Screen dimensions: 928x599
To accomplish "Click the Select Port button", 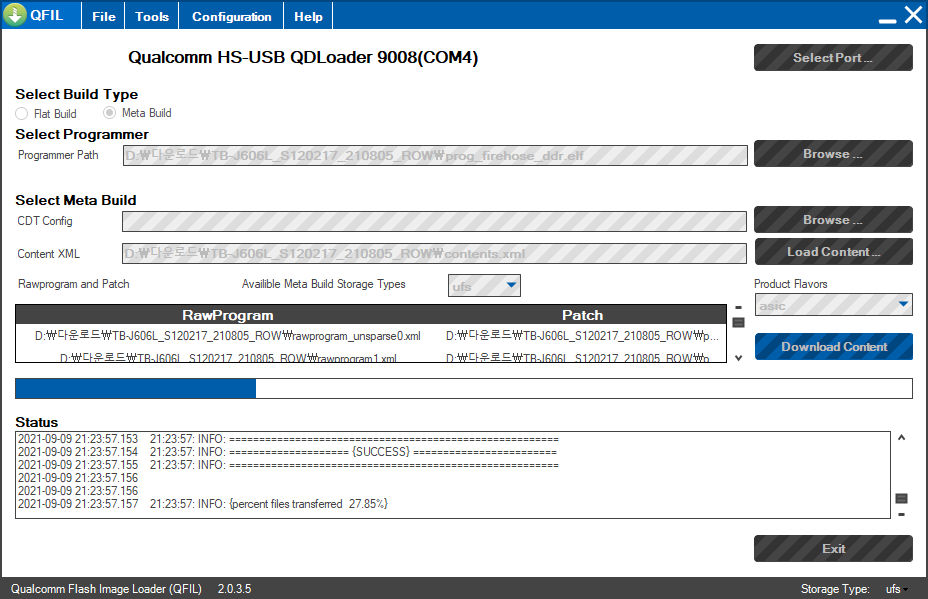I will click(833, 57).
